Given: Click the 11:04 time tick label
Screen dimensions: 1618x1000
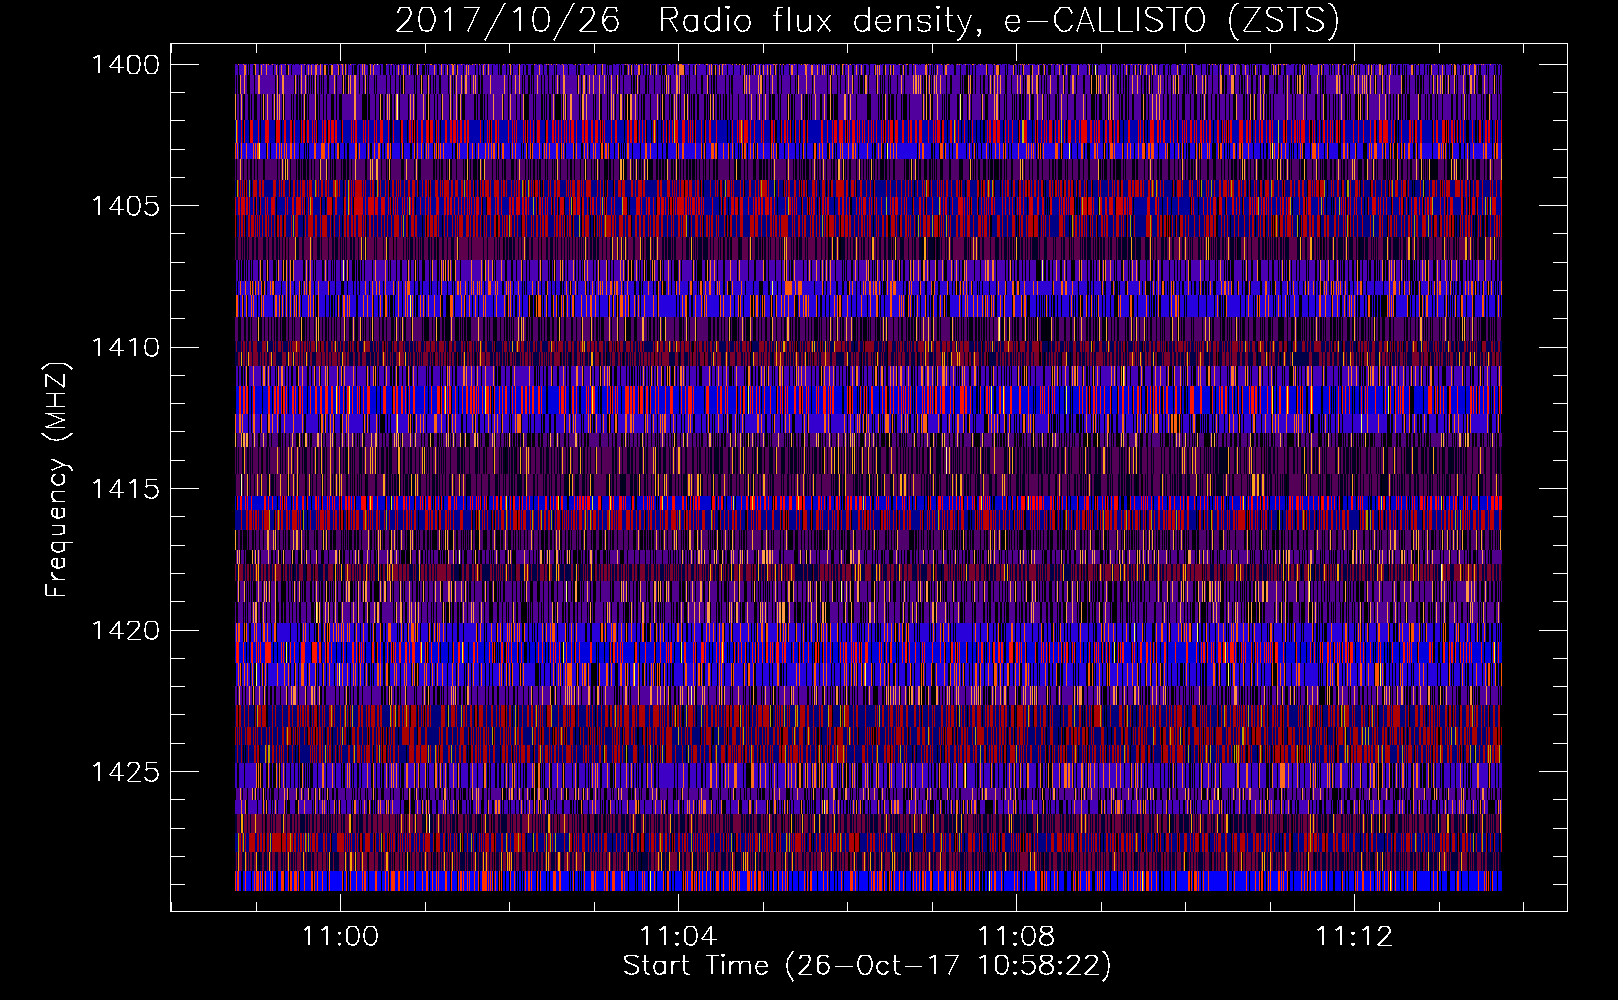Looking at the screenshot, I should click(x=679, y=936).
